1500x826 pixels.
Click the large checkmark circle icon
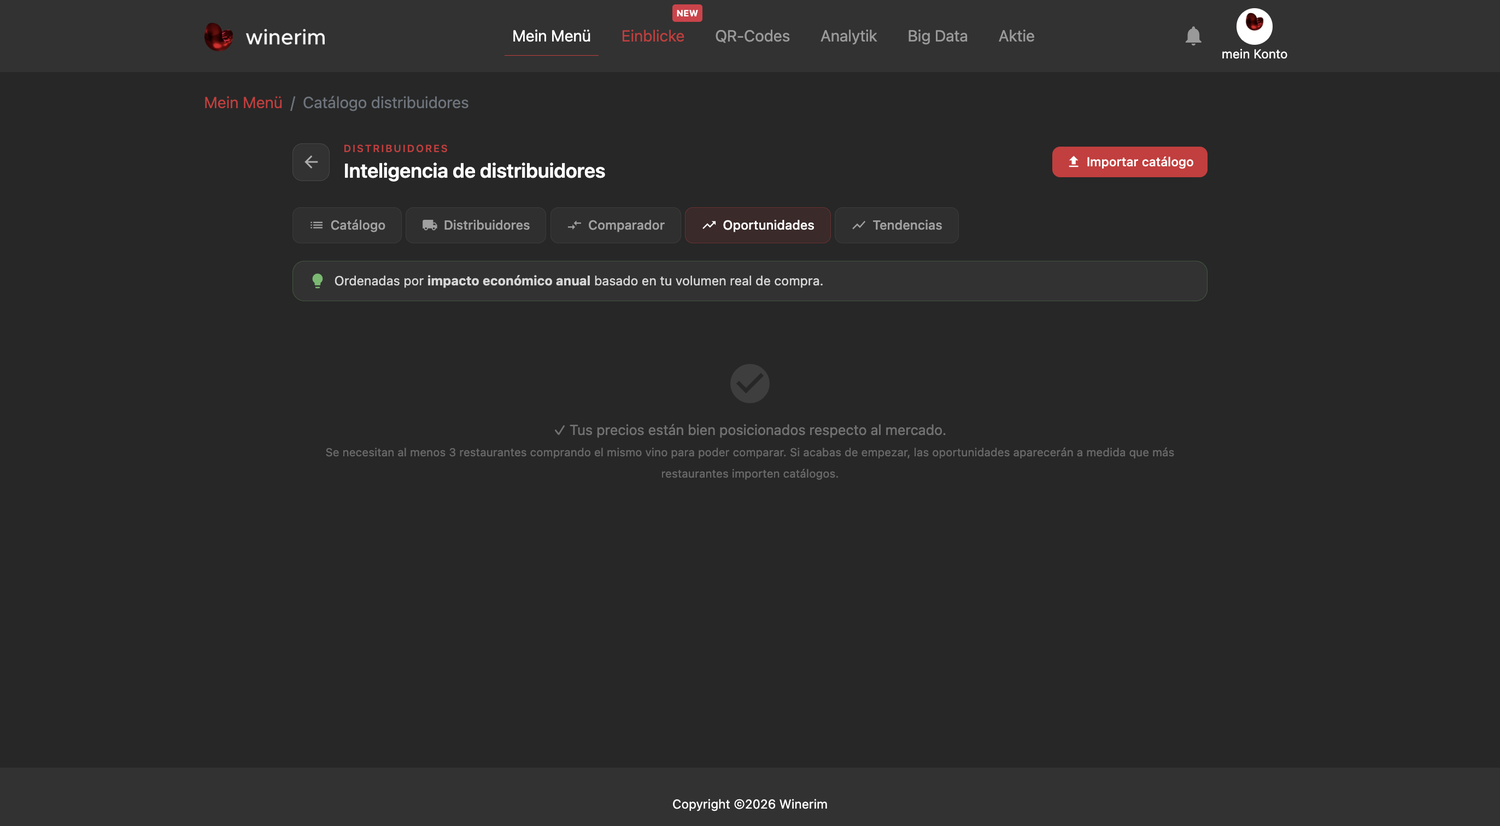point(750,383)
